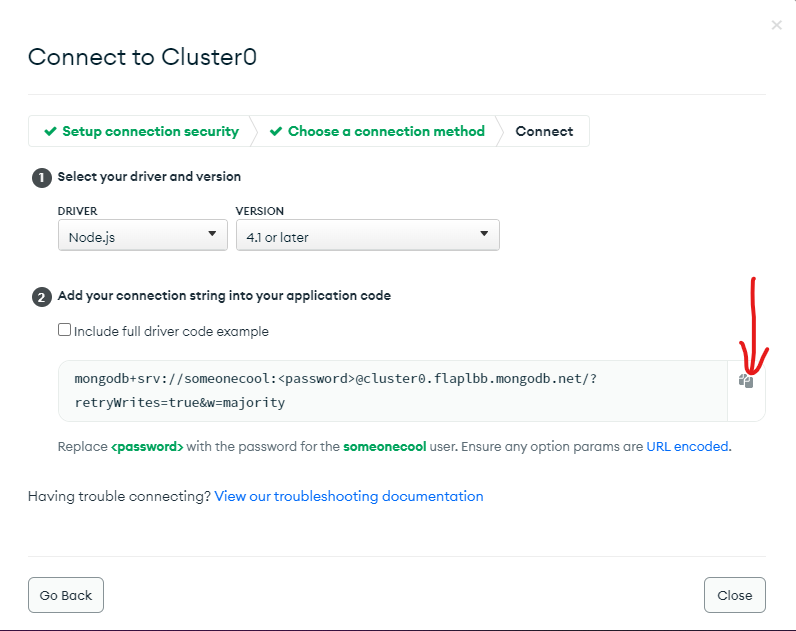796x631 pixels.
Task: Copy the connection string to clipboard
Action: (x=746, y=381)
